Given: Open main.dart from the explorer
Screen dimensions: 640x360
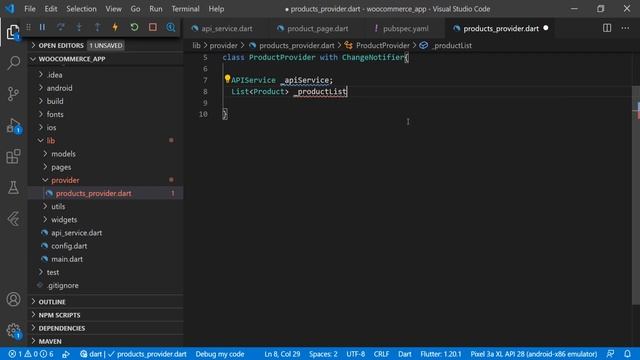Looking at the screenshot, I should 105,259.
